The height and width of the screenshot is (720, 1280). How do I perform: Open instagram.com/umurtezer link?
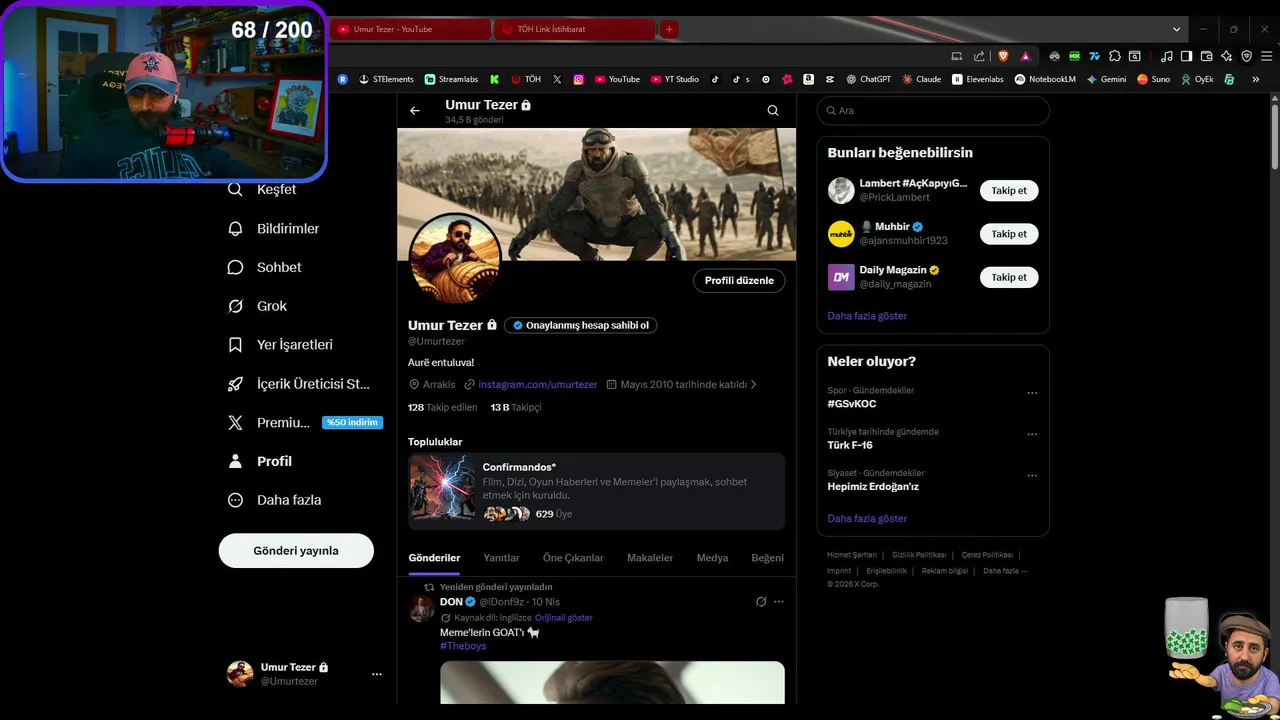[538, 384]
